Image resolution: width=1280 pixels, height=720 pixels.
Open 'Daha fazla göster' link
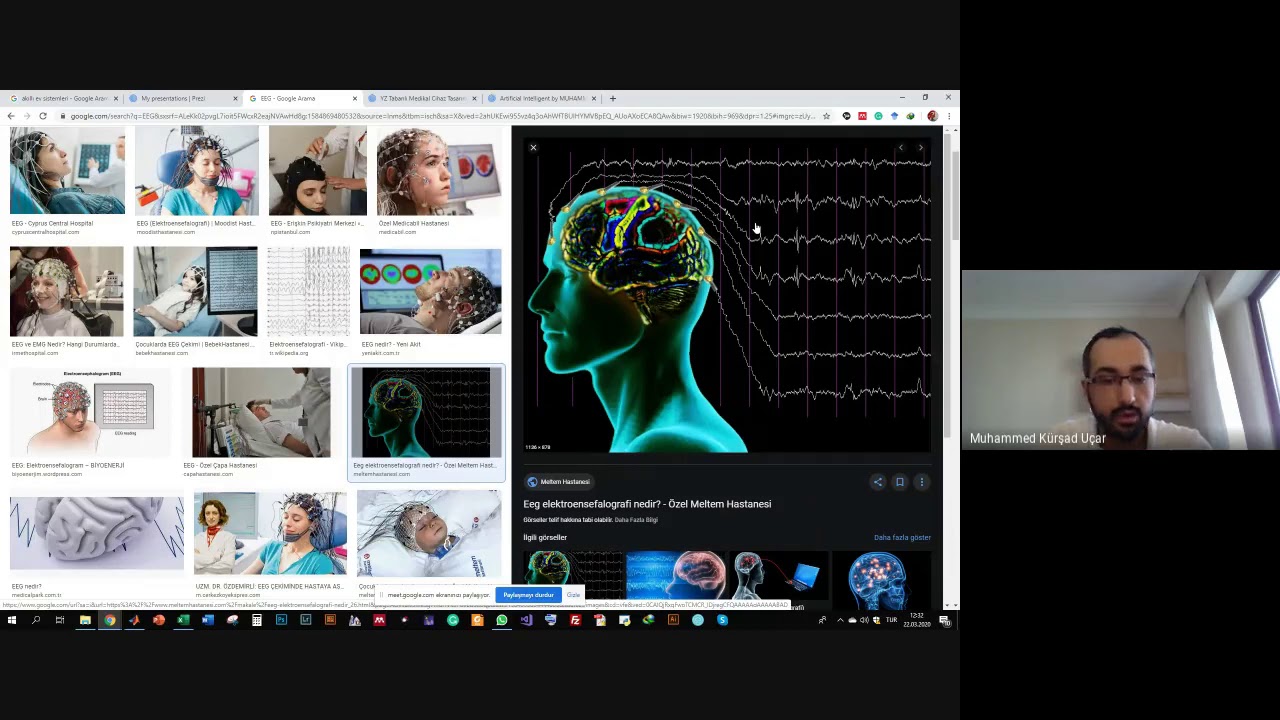pos(902,537)
